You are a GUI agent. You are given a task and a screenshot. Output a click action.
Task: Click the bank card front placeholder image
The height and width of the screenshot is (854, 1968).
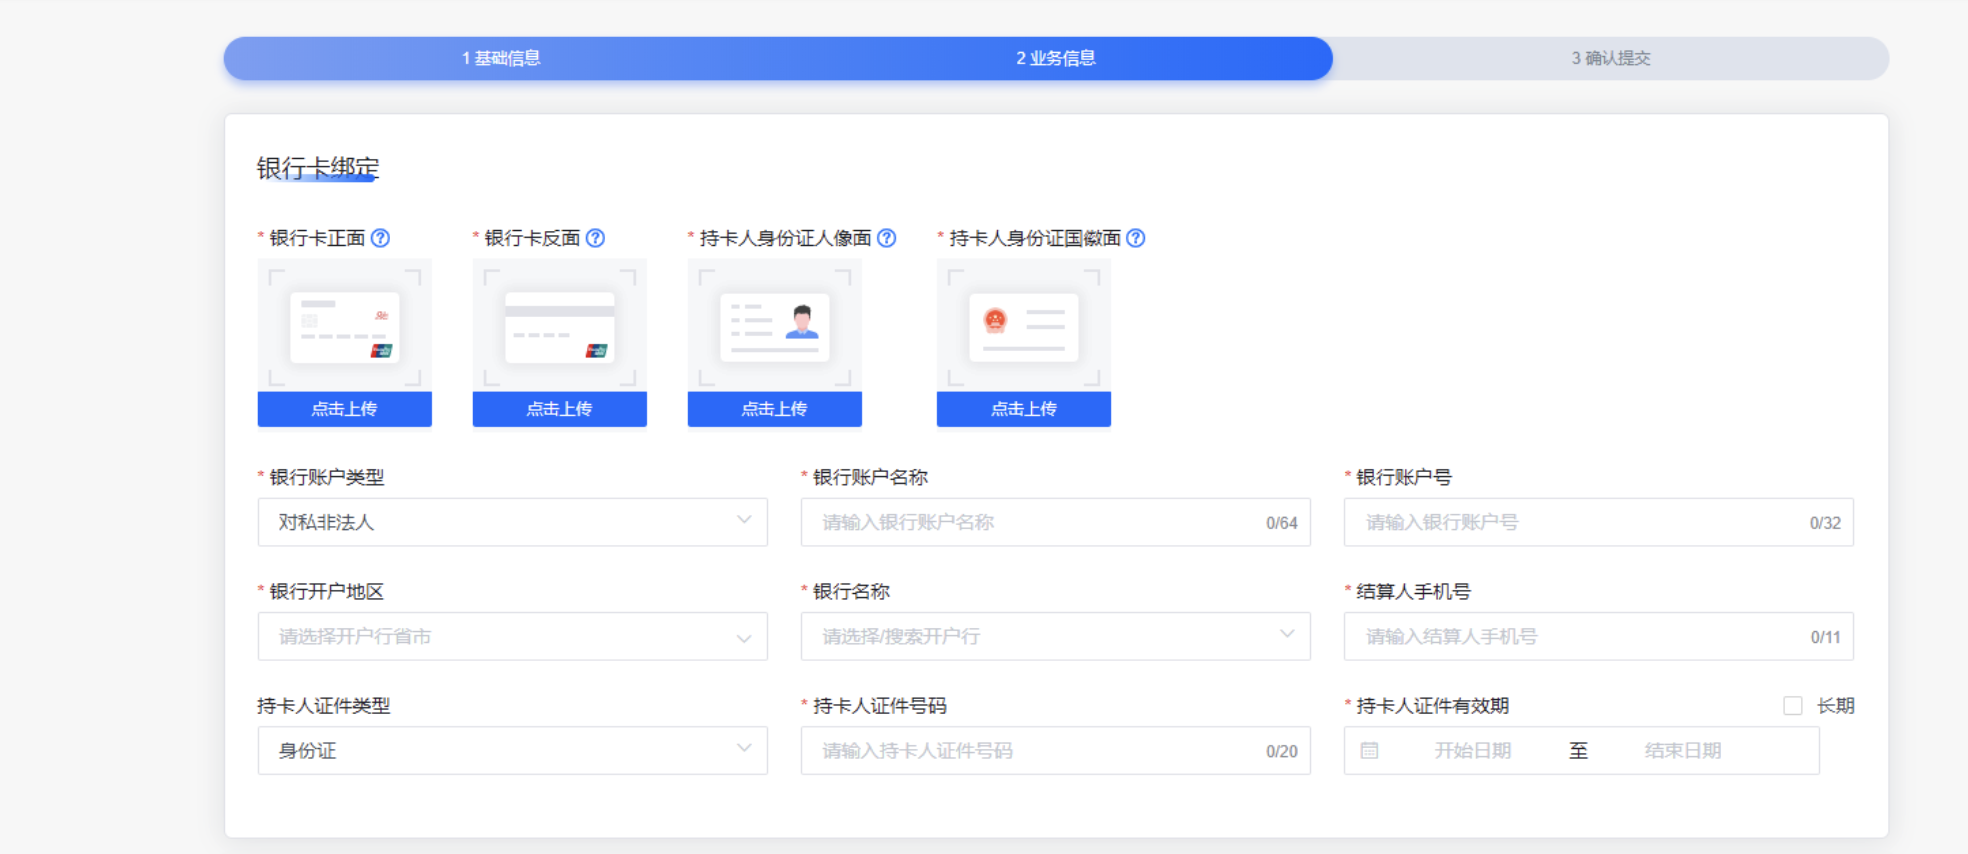coord(344,326)
